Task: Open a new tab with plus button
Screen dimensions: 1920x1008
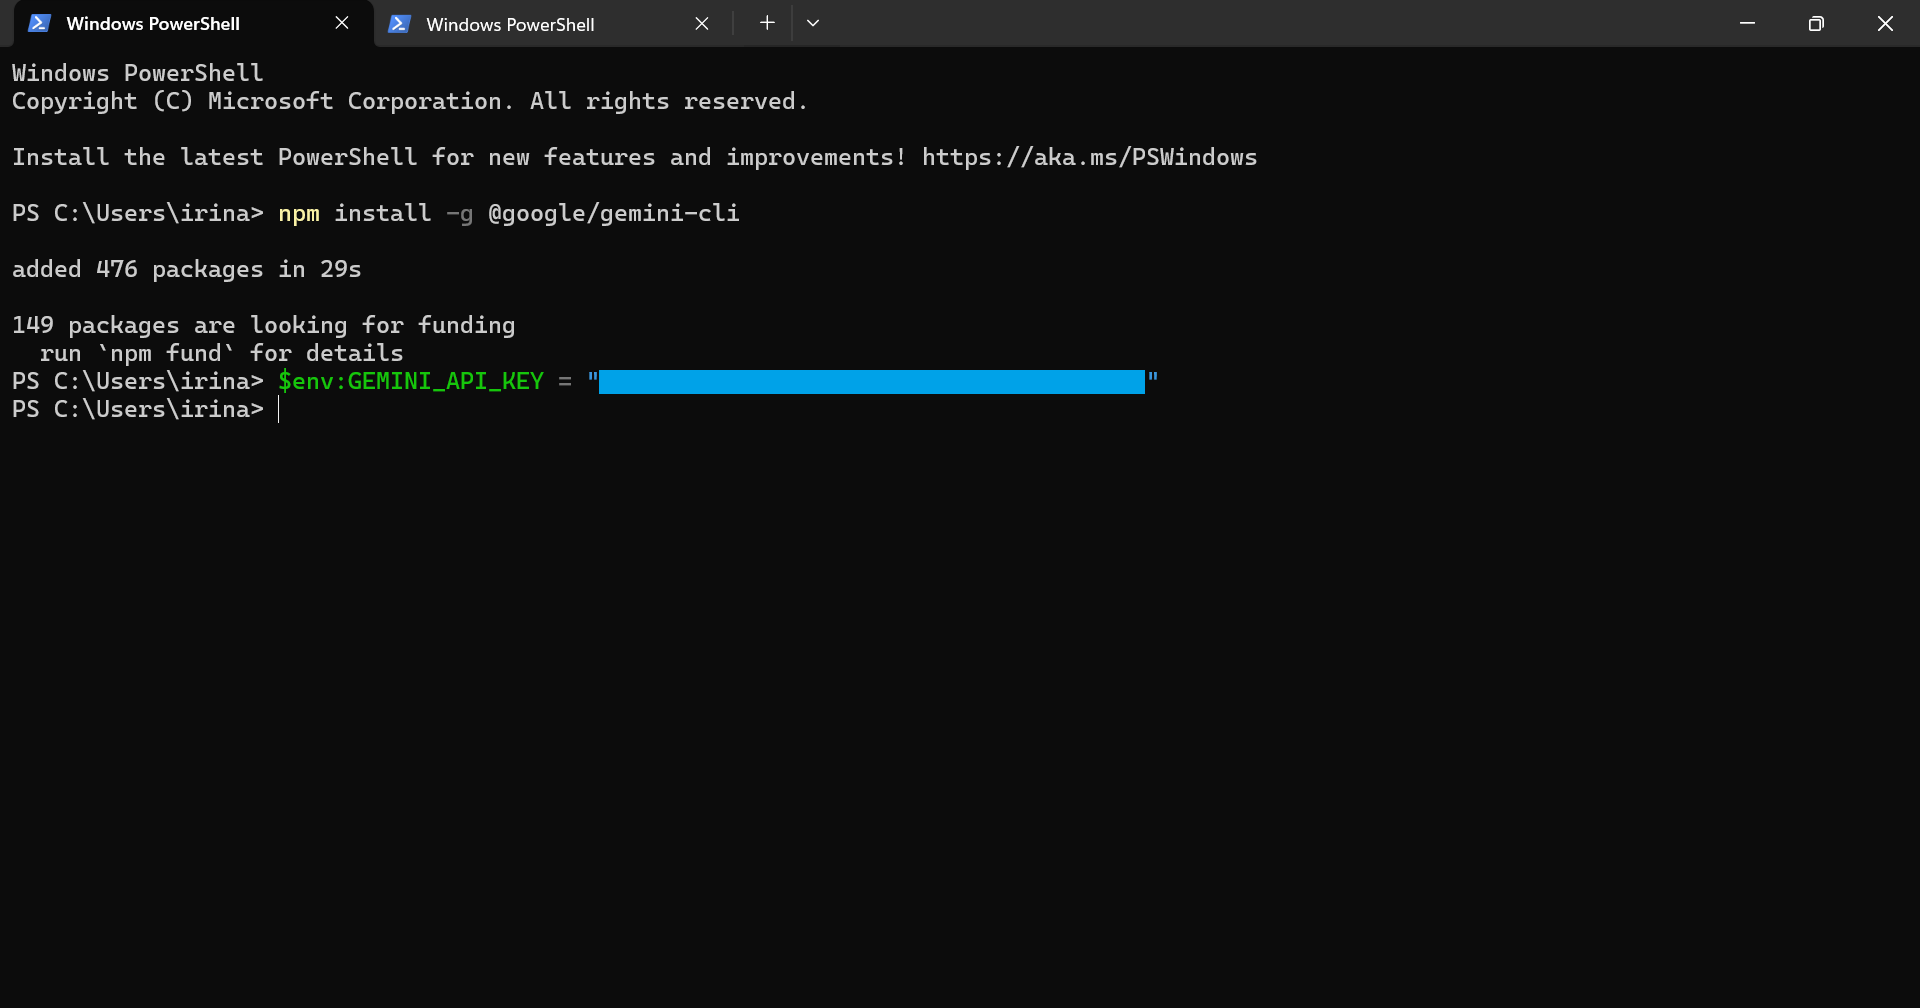Action: (x=767, y=23)
